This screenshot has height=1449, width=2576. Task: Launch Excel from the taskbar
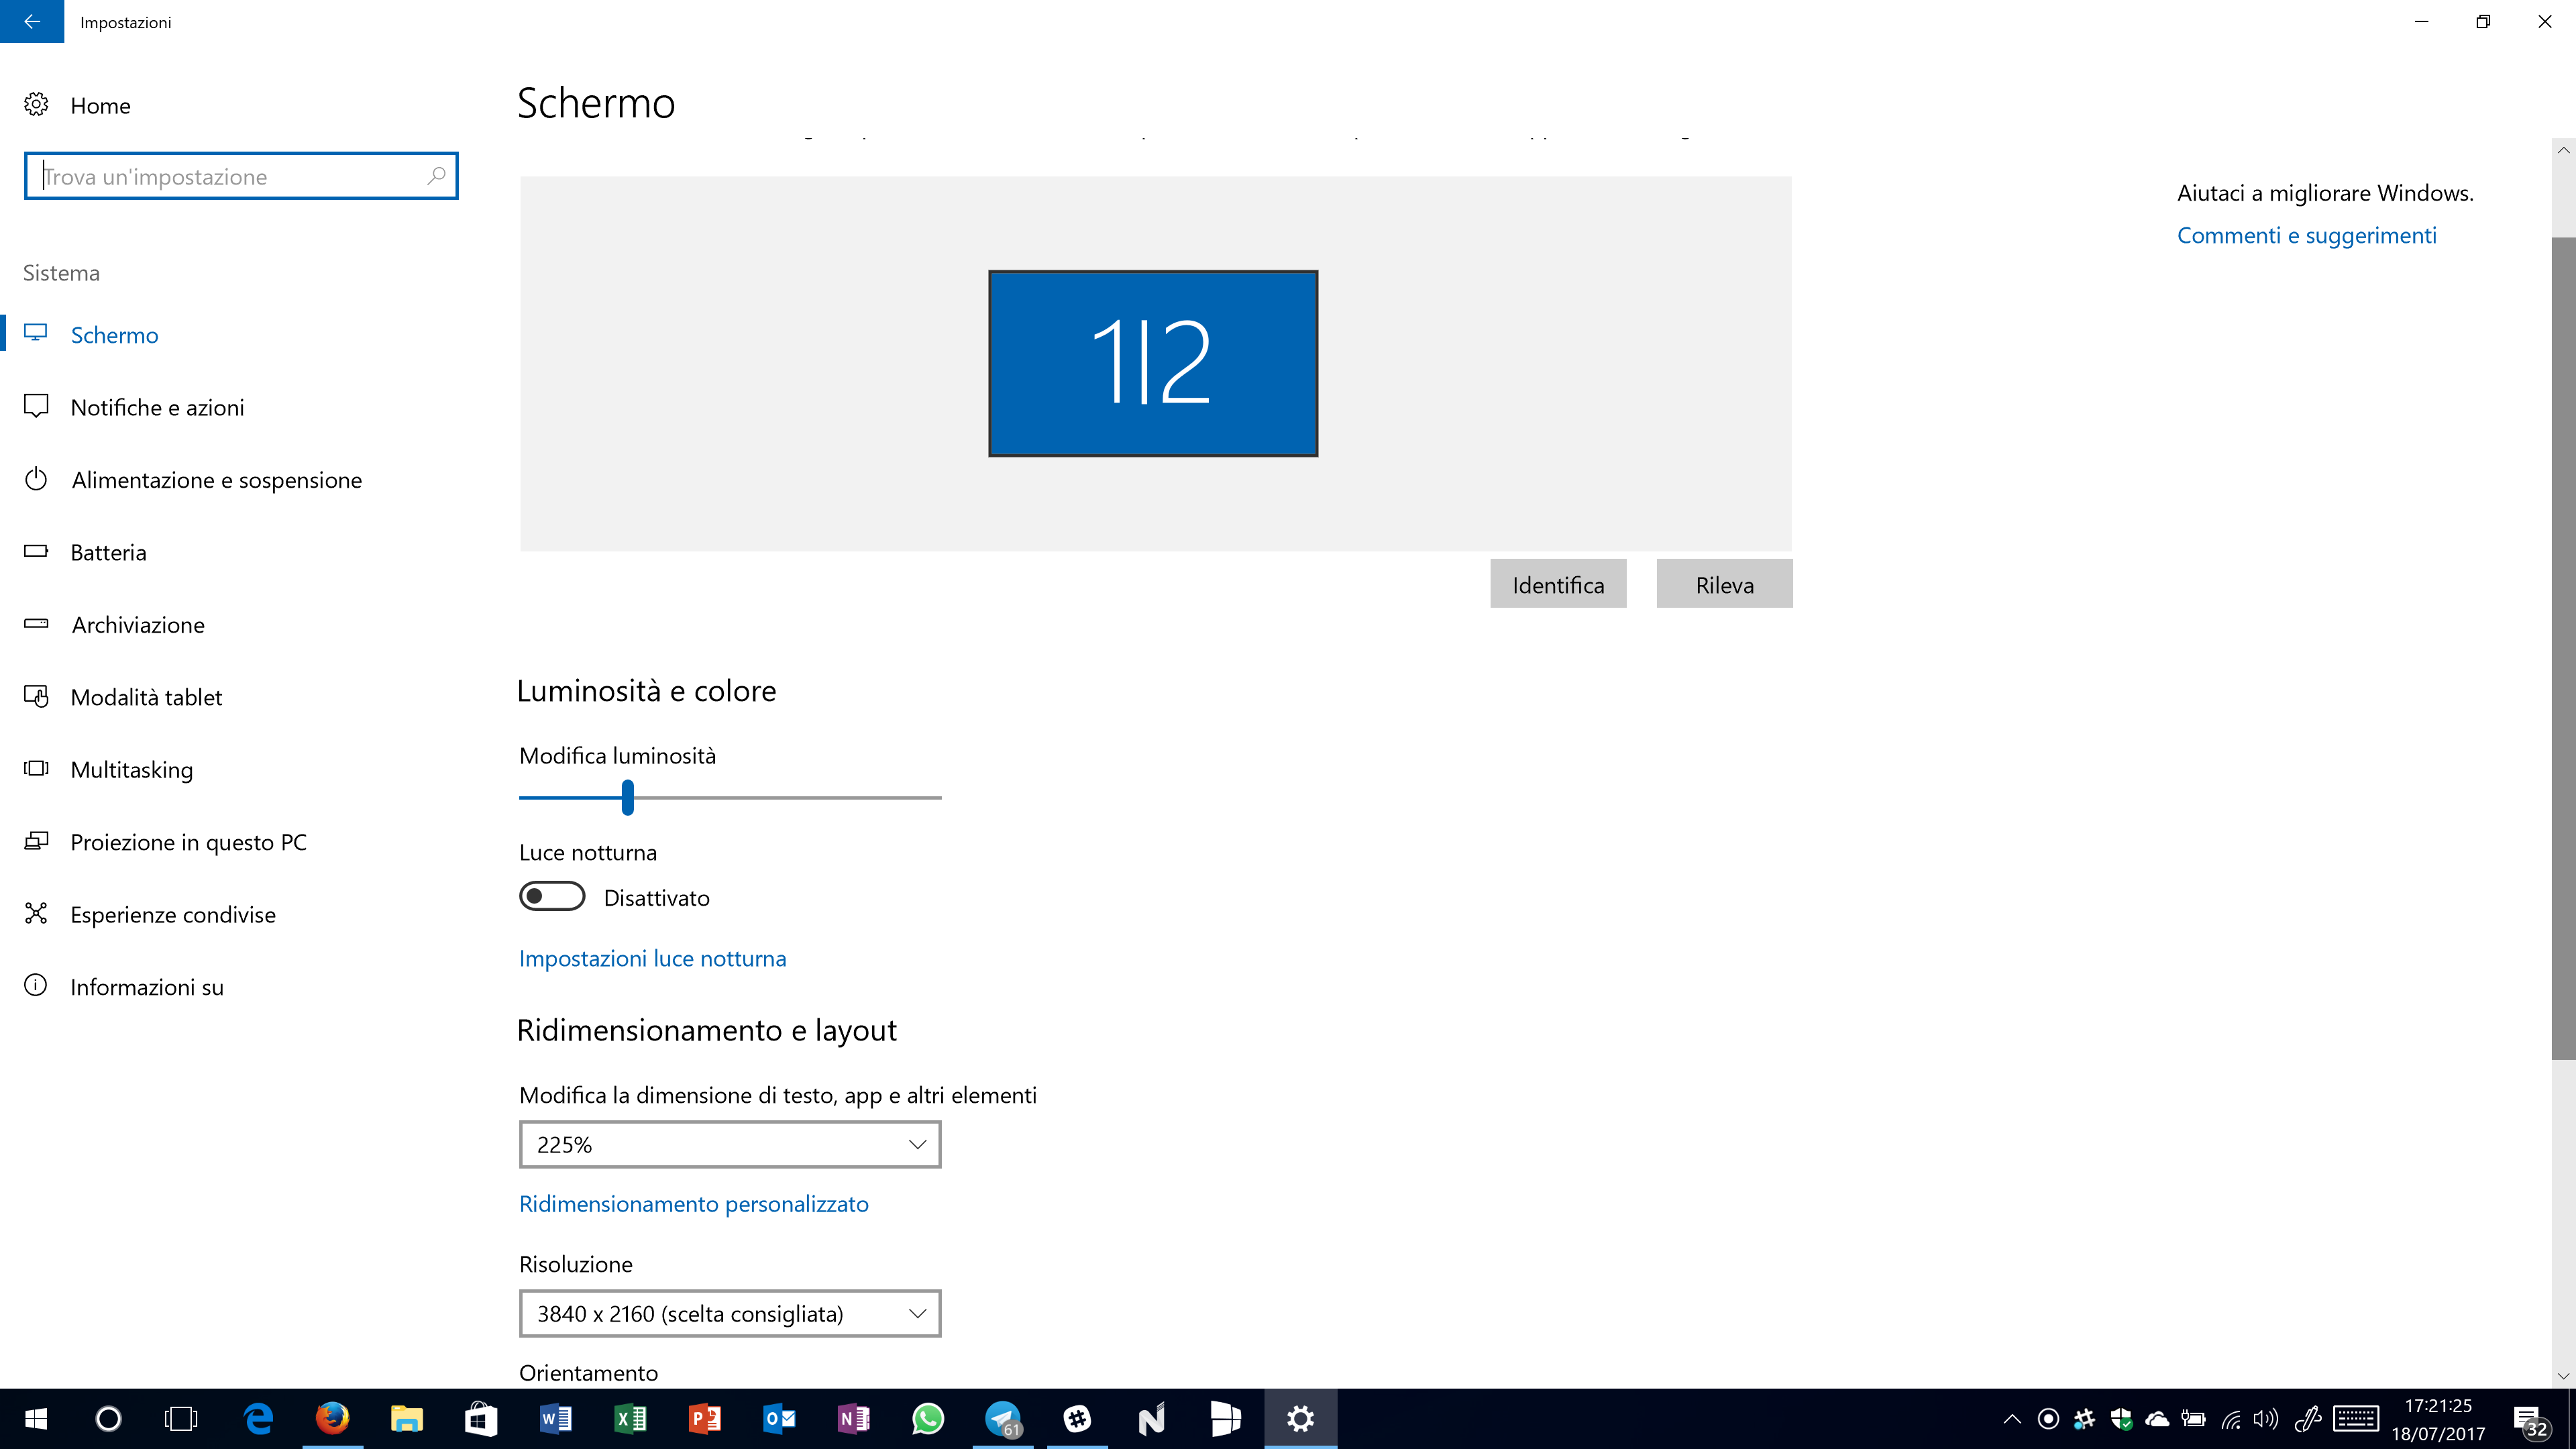(630, 1418)
